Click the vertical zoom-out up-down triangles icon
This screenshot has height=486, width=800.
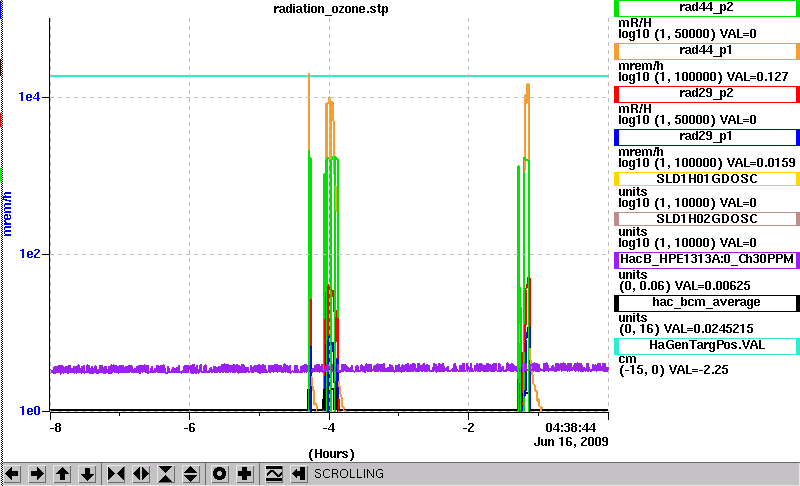(190, 474)
